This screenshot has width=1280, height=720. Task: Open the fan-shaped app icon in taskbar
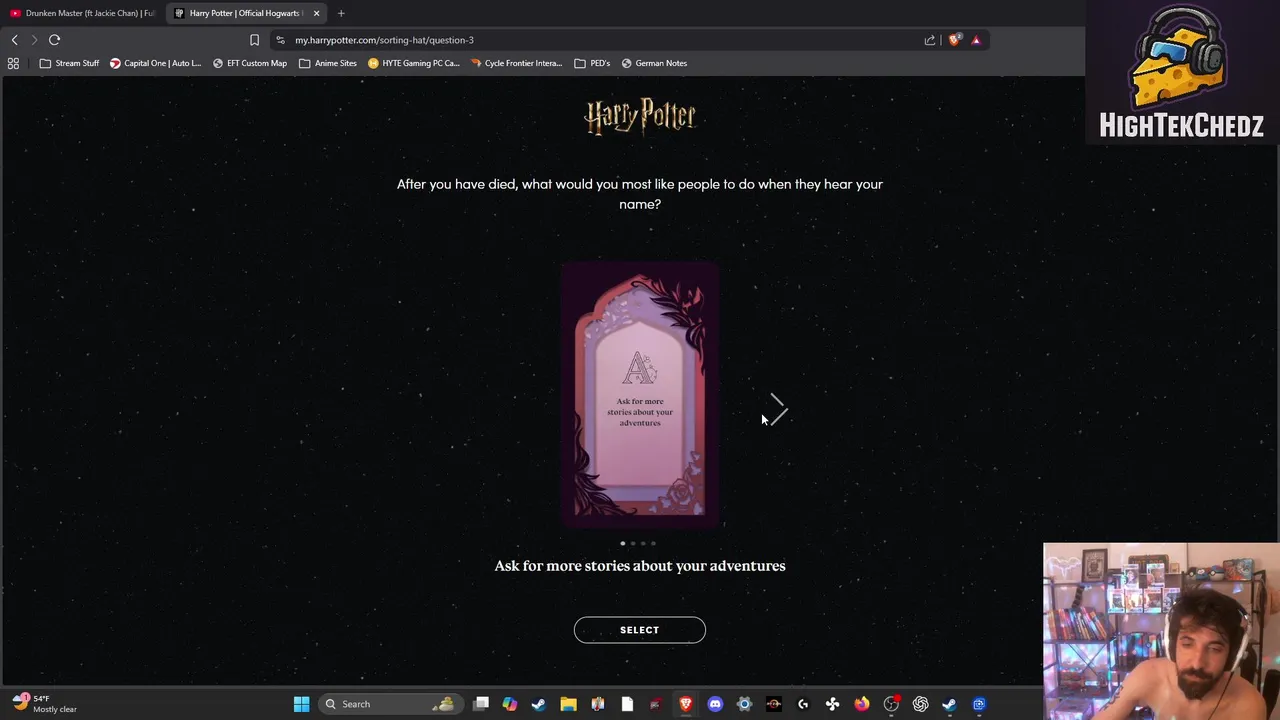832,704
